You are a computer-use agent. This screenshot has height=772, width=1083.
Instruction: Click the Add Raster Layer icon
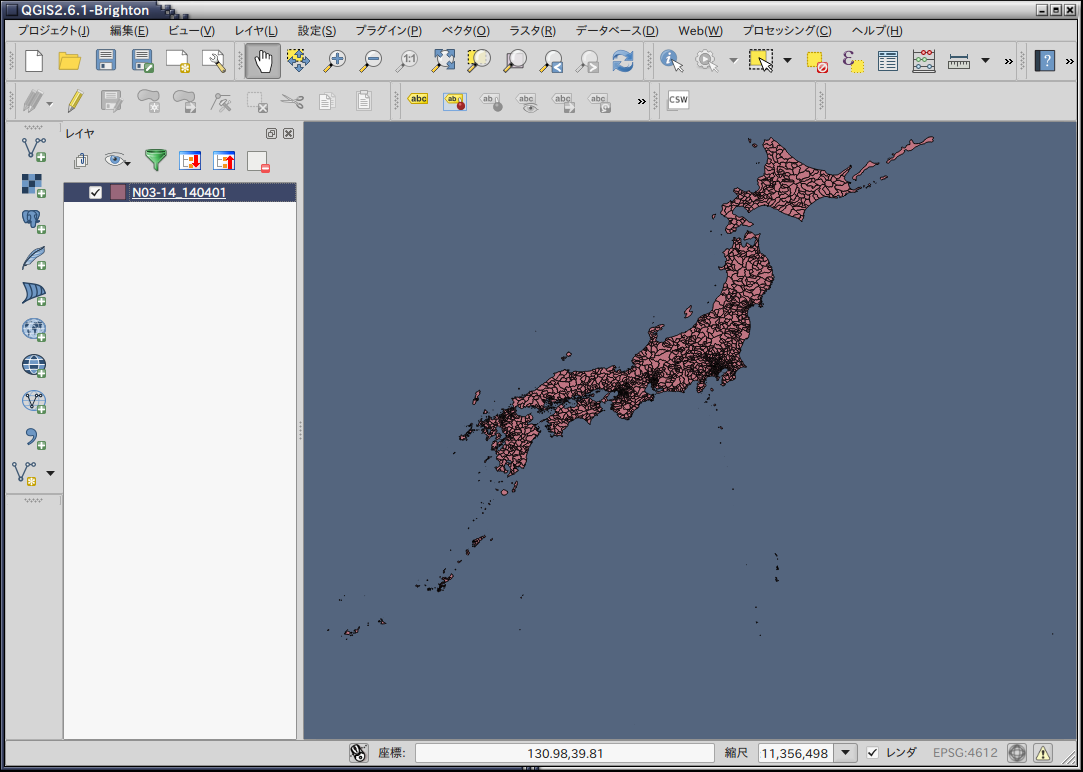coord(34,186)
